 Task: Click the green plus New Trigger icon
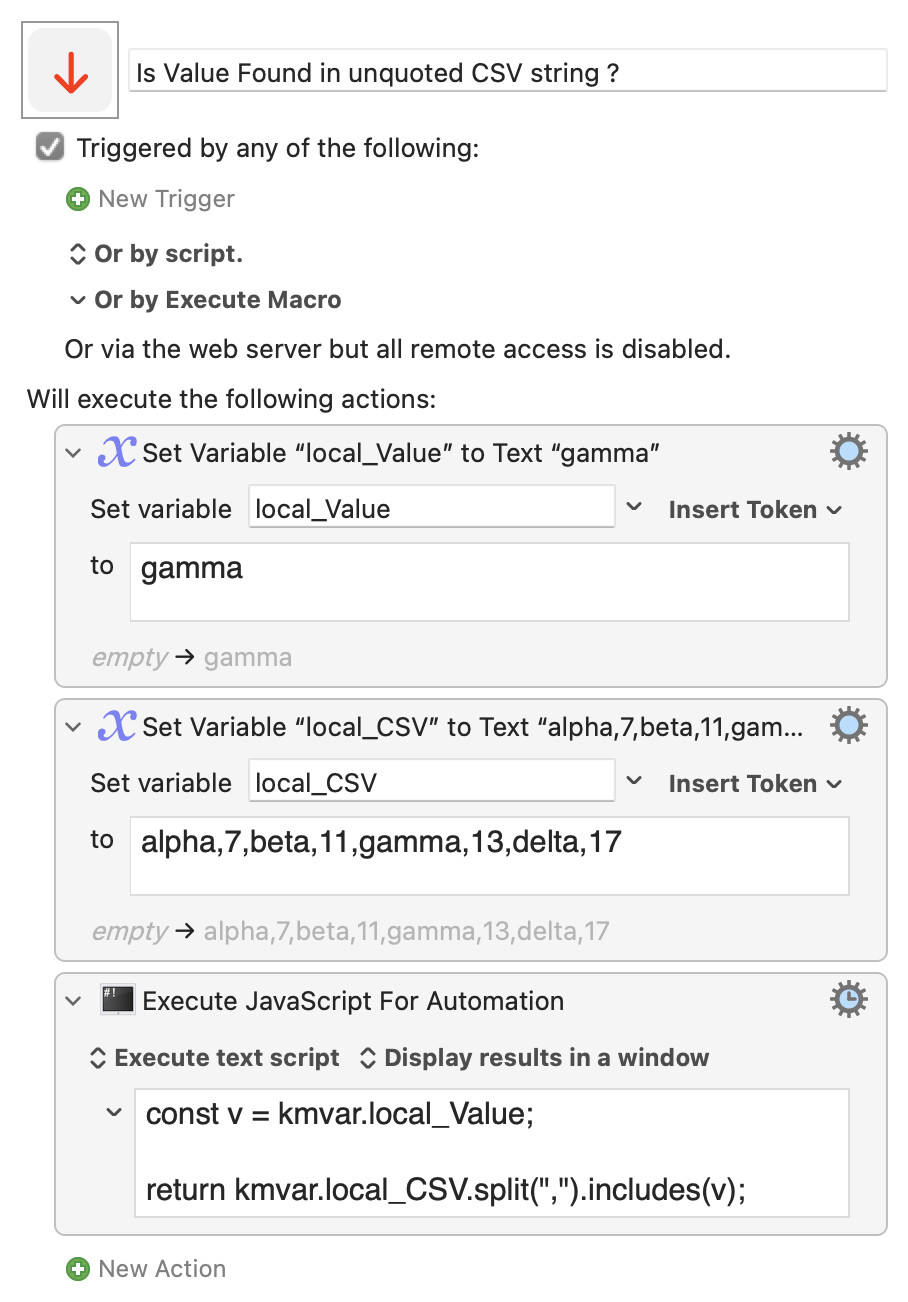77,199
